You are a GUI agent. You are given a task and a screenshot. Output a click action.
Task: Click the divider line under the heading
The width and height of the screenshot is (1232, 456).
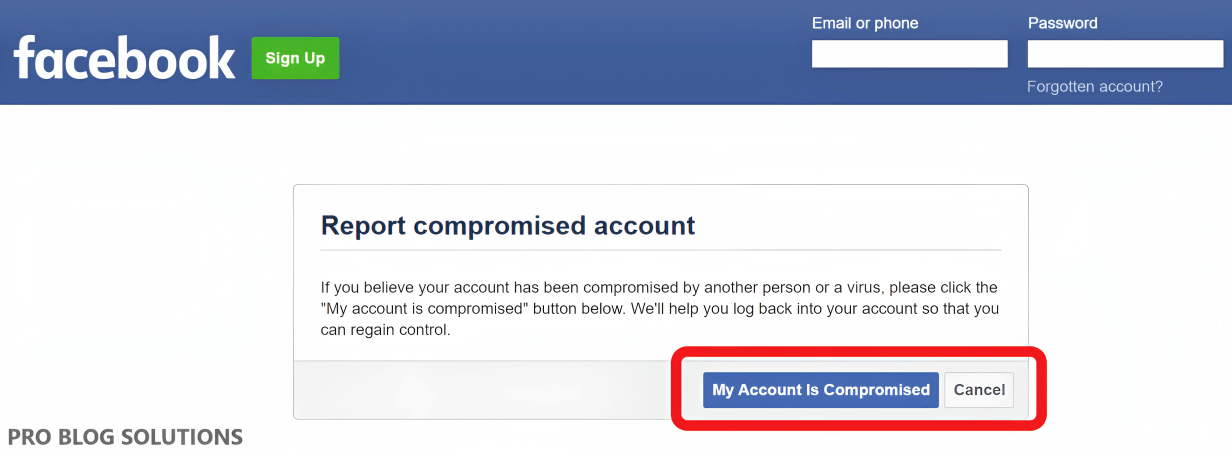coord(660,250)
